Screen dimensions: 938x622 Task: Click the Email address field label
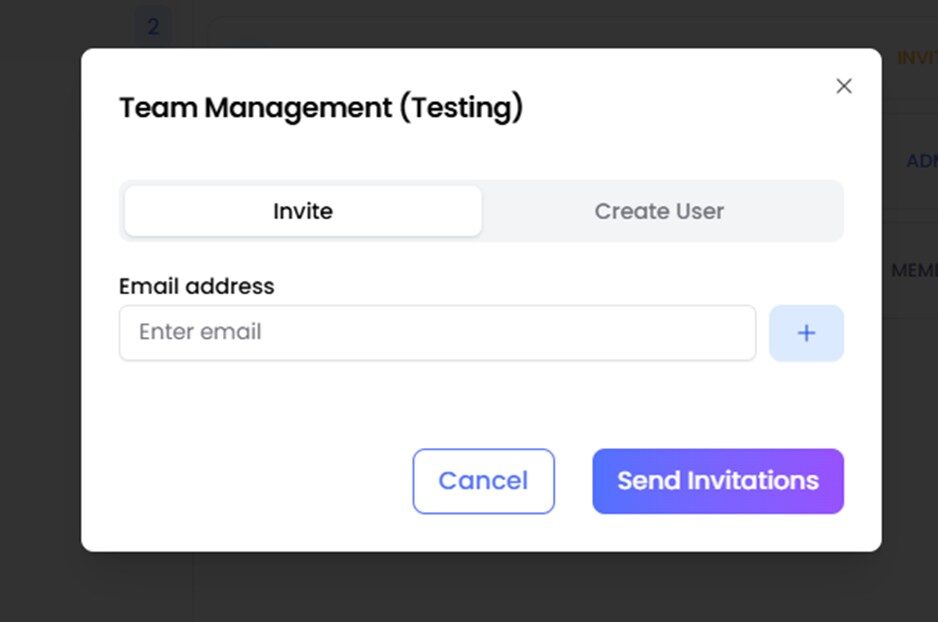pyautogui.click(x=196, y=286)
